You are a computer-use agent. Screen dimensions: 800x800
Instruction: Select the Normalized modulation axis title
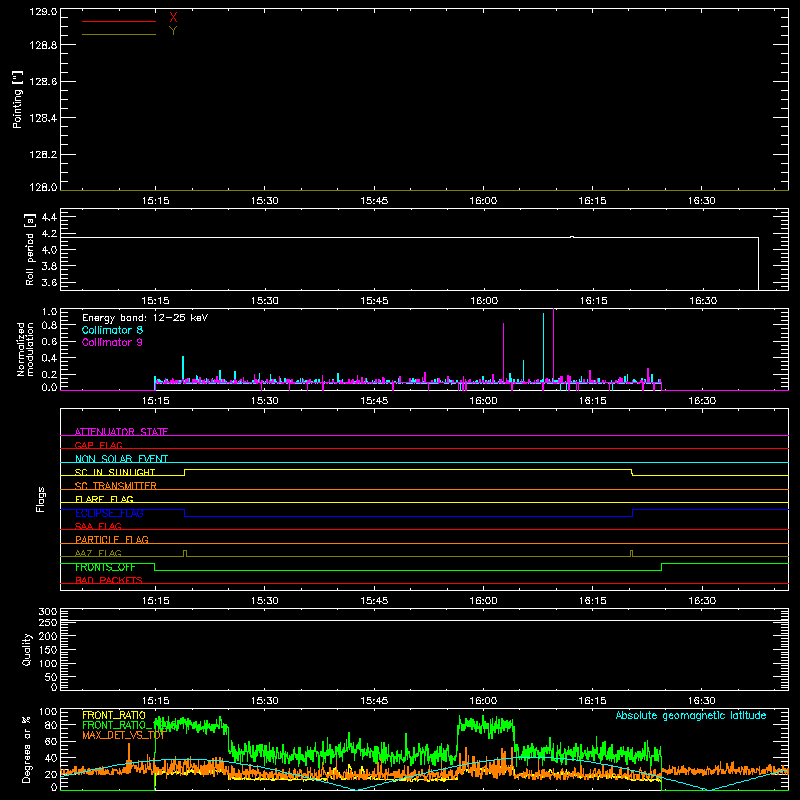[25, 349]
